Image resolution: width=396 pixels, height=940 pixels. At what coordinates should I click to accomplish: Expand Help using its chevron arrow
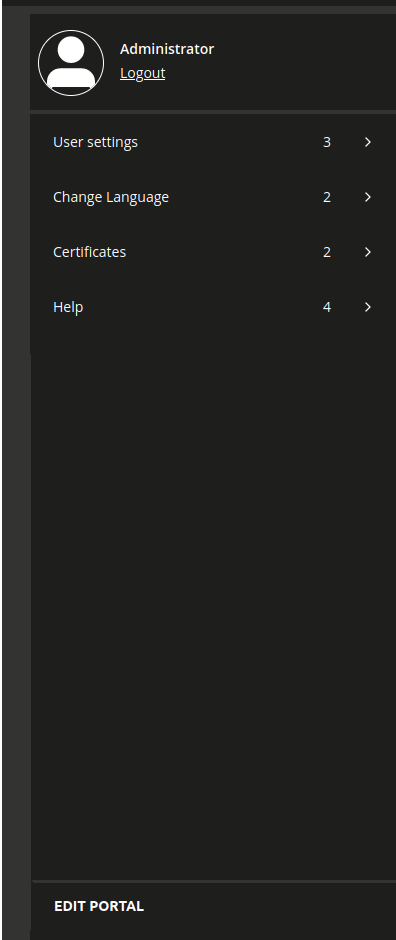(x=368, y=307)
